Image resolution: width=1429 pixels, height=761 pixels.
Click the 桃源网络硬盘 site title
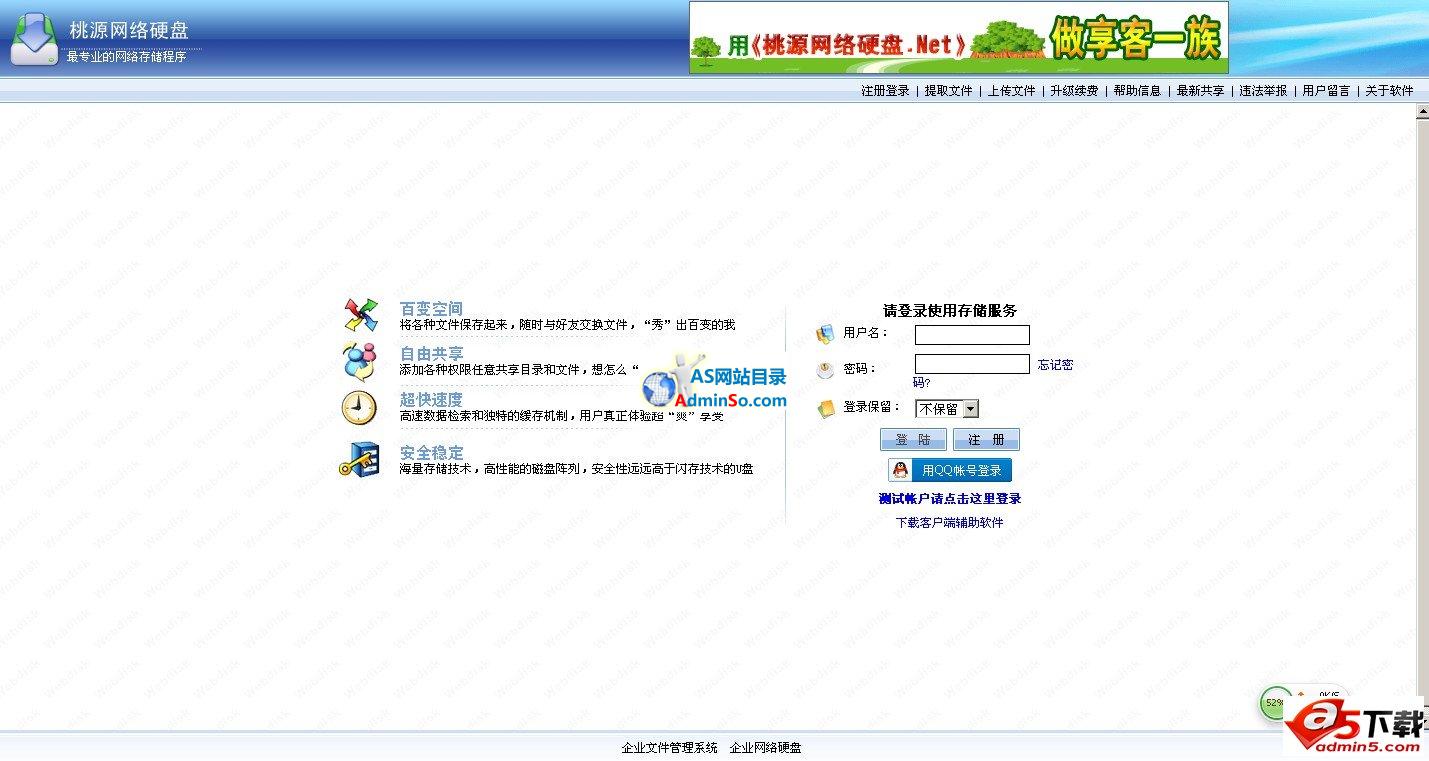click(x=129, y=31)
